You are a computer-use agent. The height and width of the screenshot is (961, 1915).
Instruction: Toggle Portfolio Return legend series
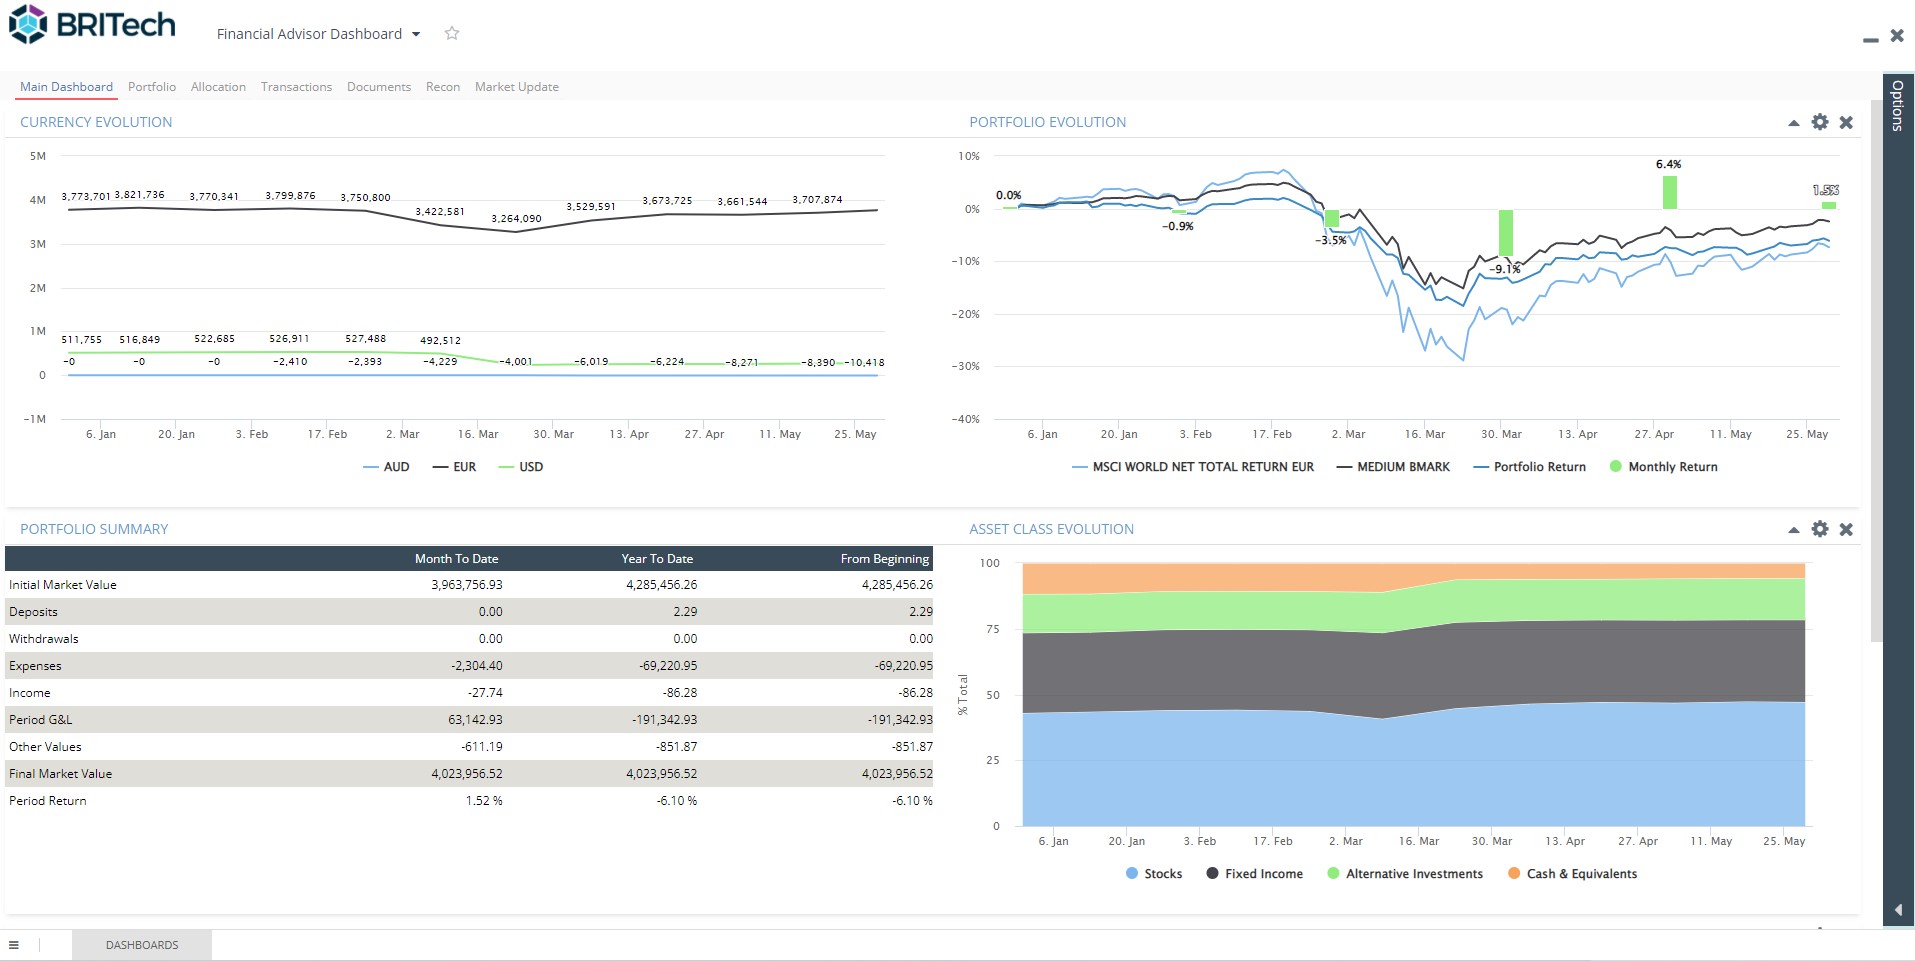tap(1530, 467)
